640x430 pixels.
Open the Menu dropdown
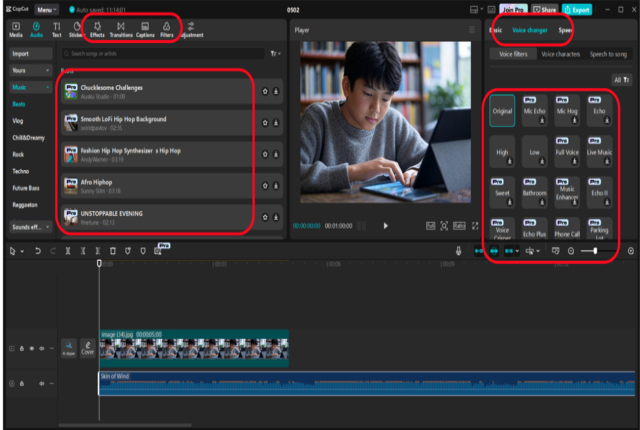coord(46,9)
